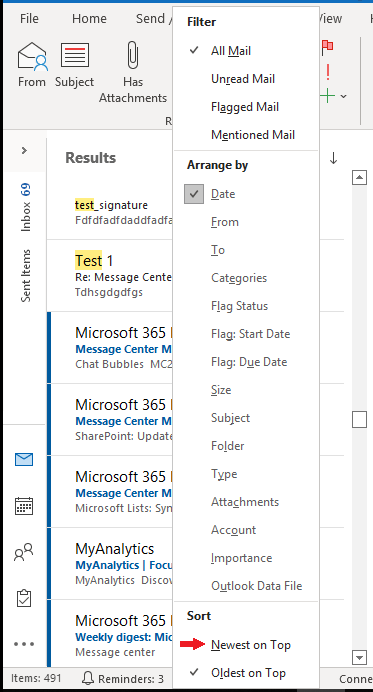Click the results scrollbar down arrow
This screenshot has width=373, height=692.
[360, 658]
